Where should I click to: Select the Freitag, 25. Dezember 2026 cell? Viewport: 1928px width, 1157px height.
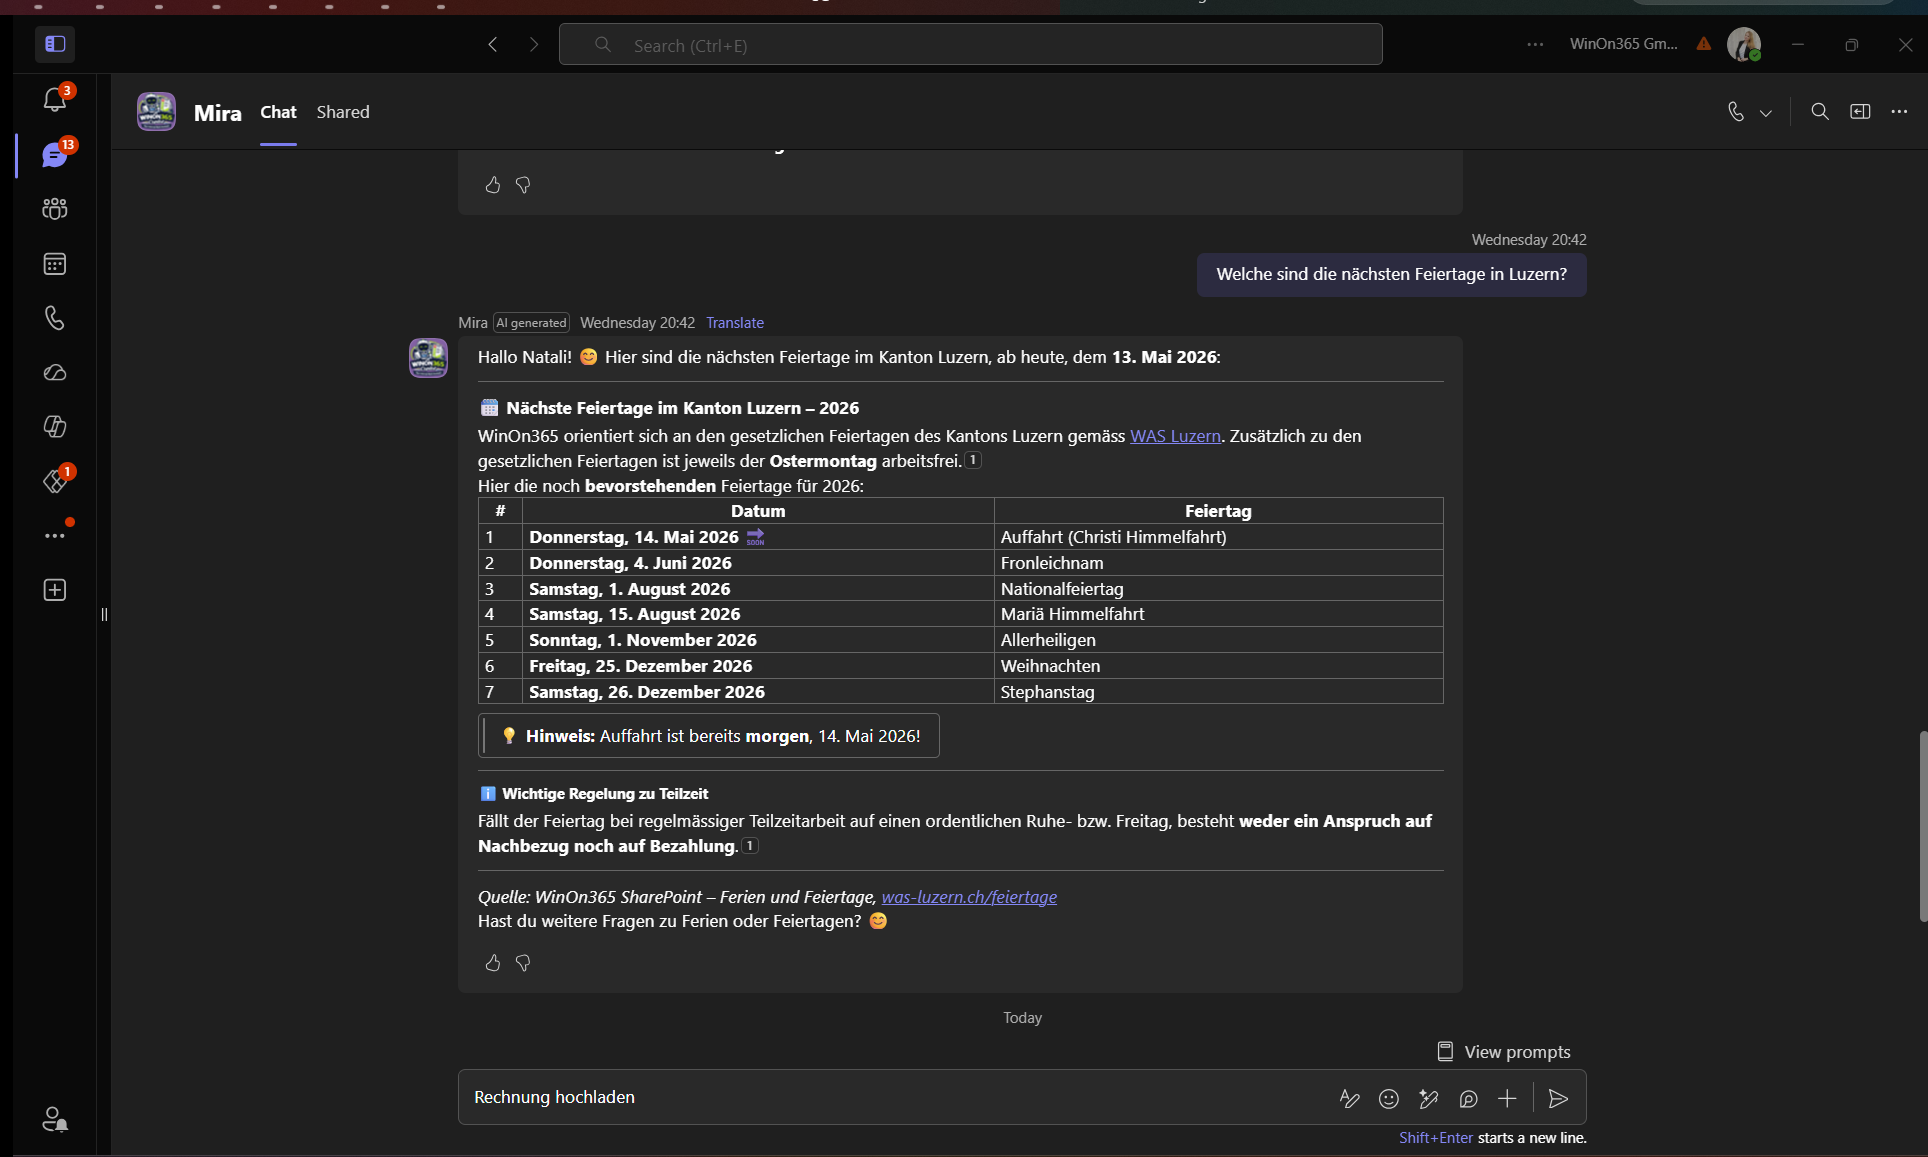click(758, 666)
